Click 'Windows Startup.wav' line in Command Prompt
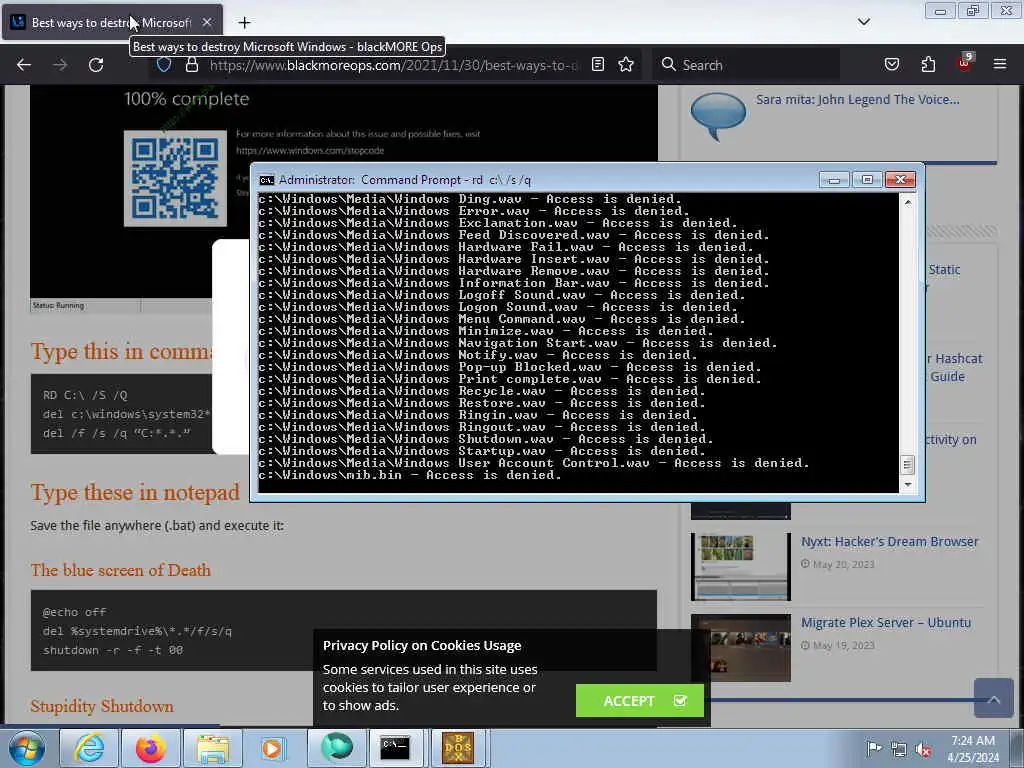 (x=482, y=451)
